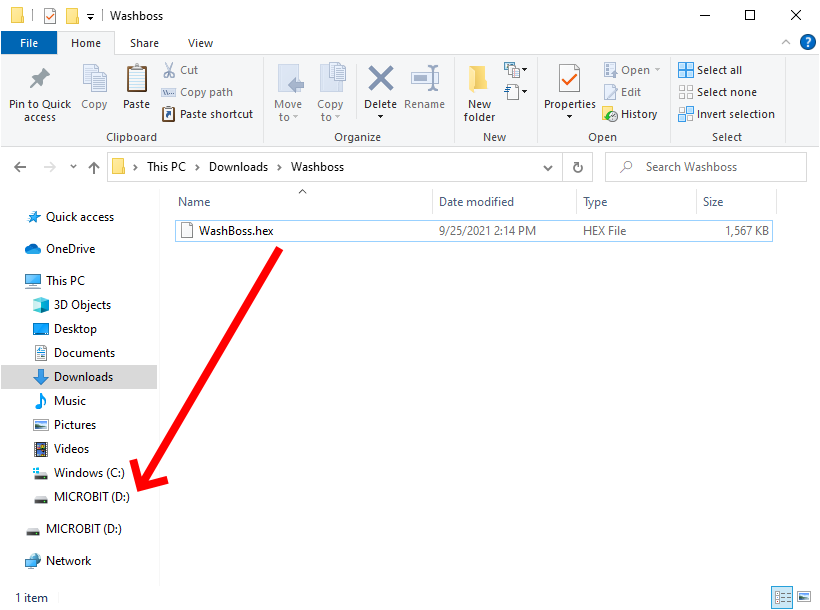
Task: Refresh the Washboss folder
Action: (577, 167)
